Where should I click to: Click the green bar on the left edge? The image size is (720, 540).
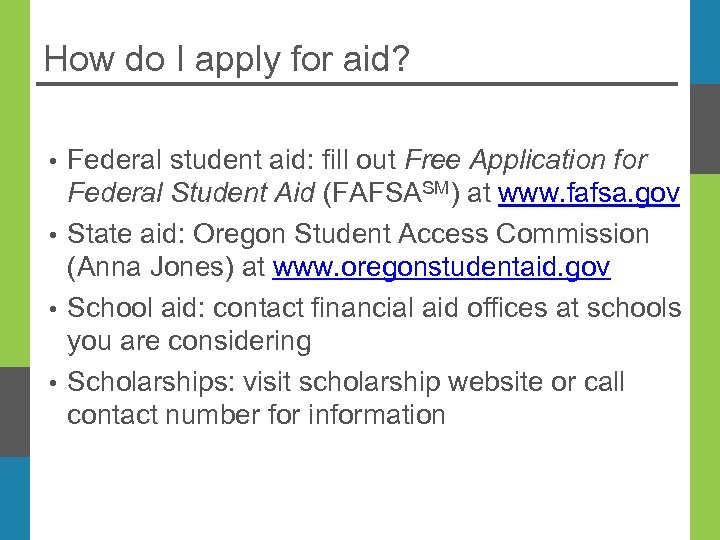coord(14,180)
